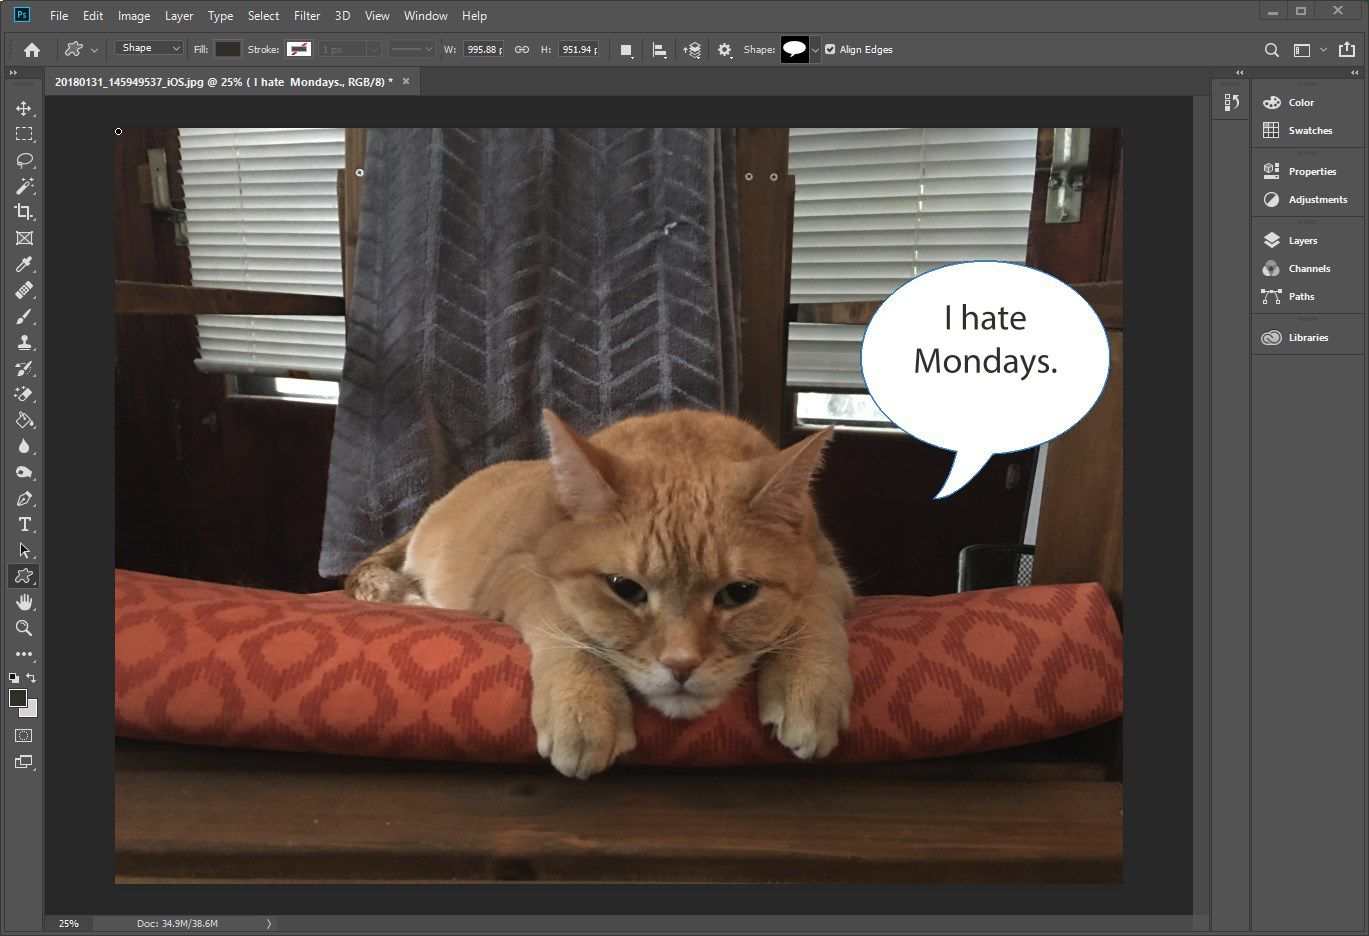Screen dimensions: 1369x936
Task: Open the stroke type line dropdown
Action: (412, 49)
